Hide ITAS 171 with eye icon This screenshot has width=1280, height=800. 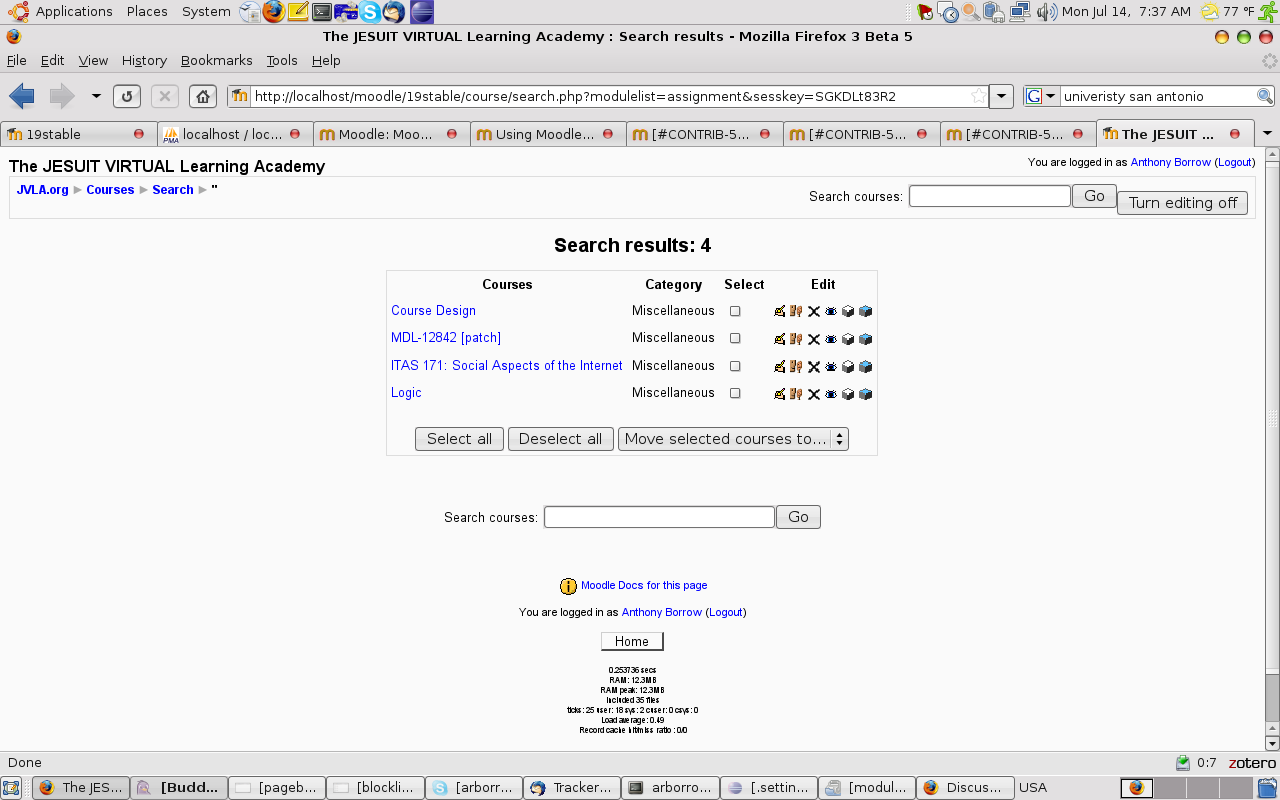pyautogui.click(x=831, y=366)
